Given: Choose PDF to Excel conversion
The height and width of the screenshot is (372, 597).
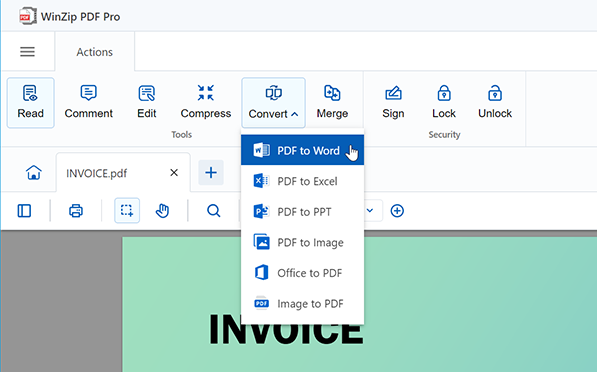Looking at the screenshot, I should click(302, 181).
